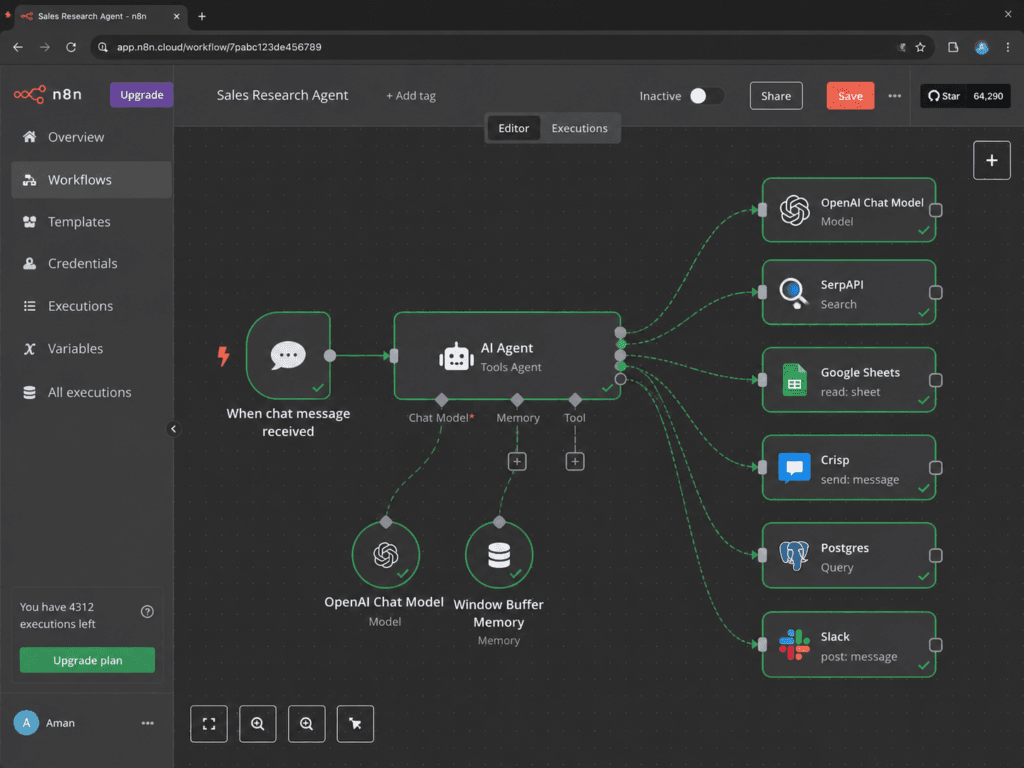This screenshot has height=768, width=1024.
Task: Open browser profile avatar
Action: click(981, 47)
